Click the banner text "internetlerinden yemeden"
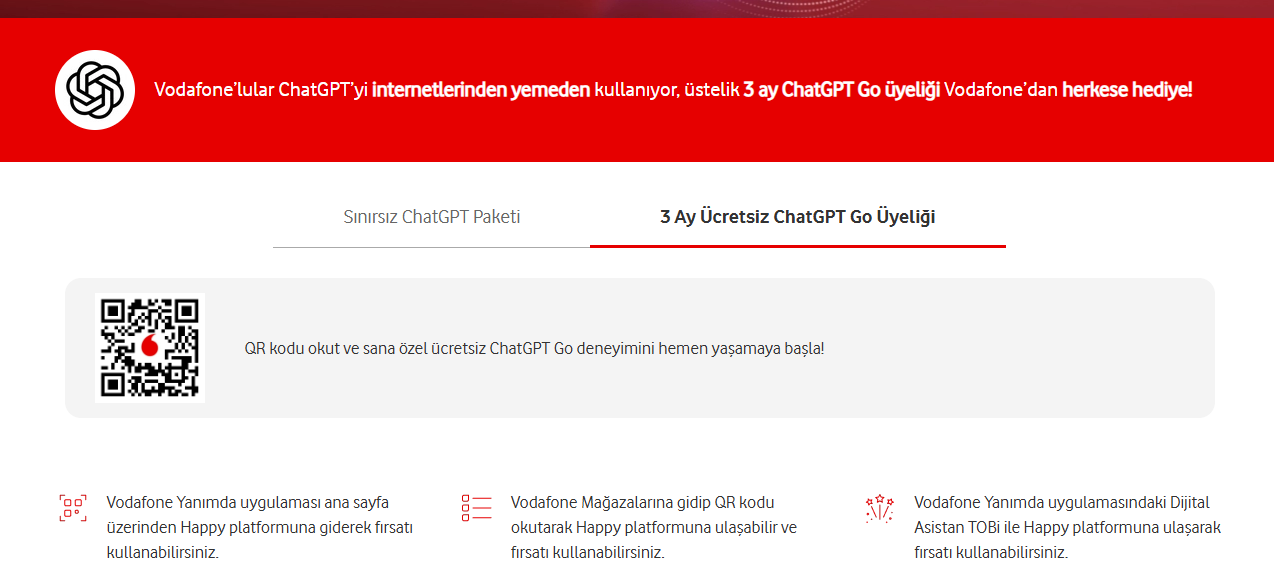The image size is (1274, 573). pos(481,90)
